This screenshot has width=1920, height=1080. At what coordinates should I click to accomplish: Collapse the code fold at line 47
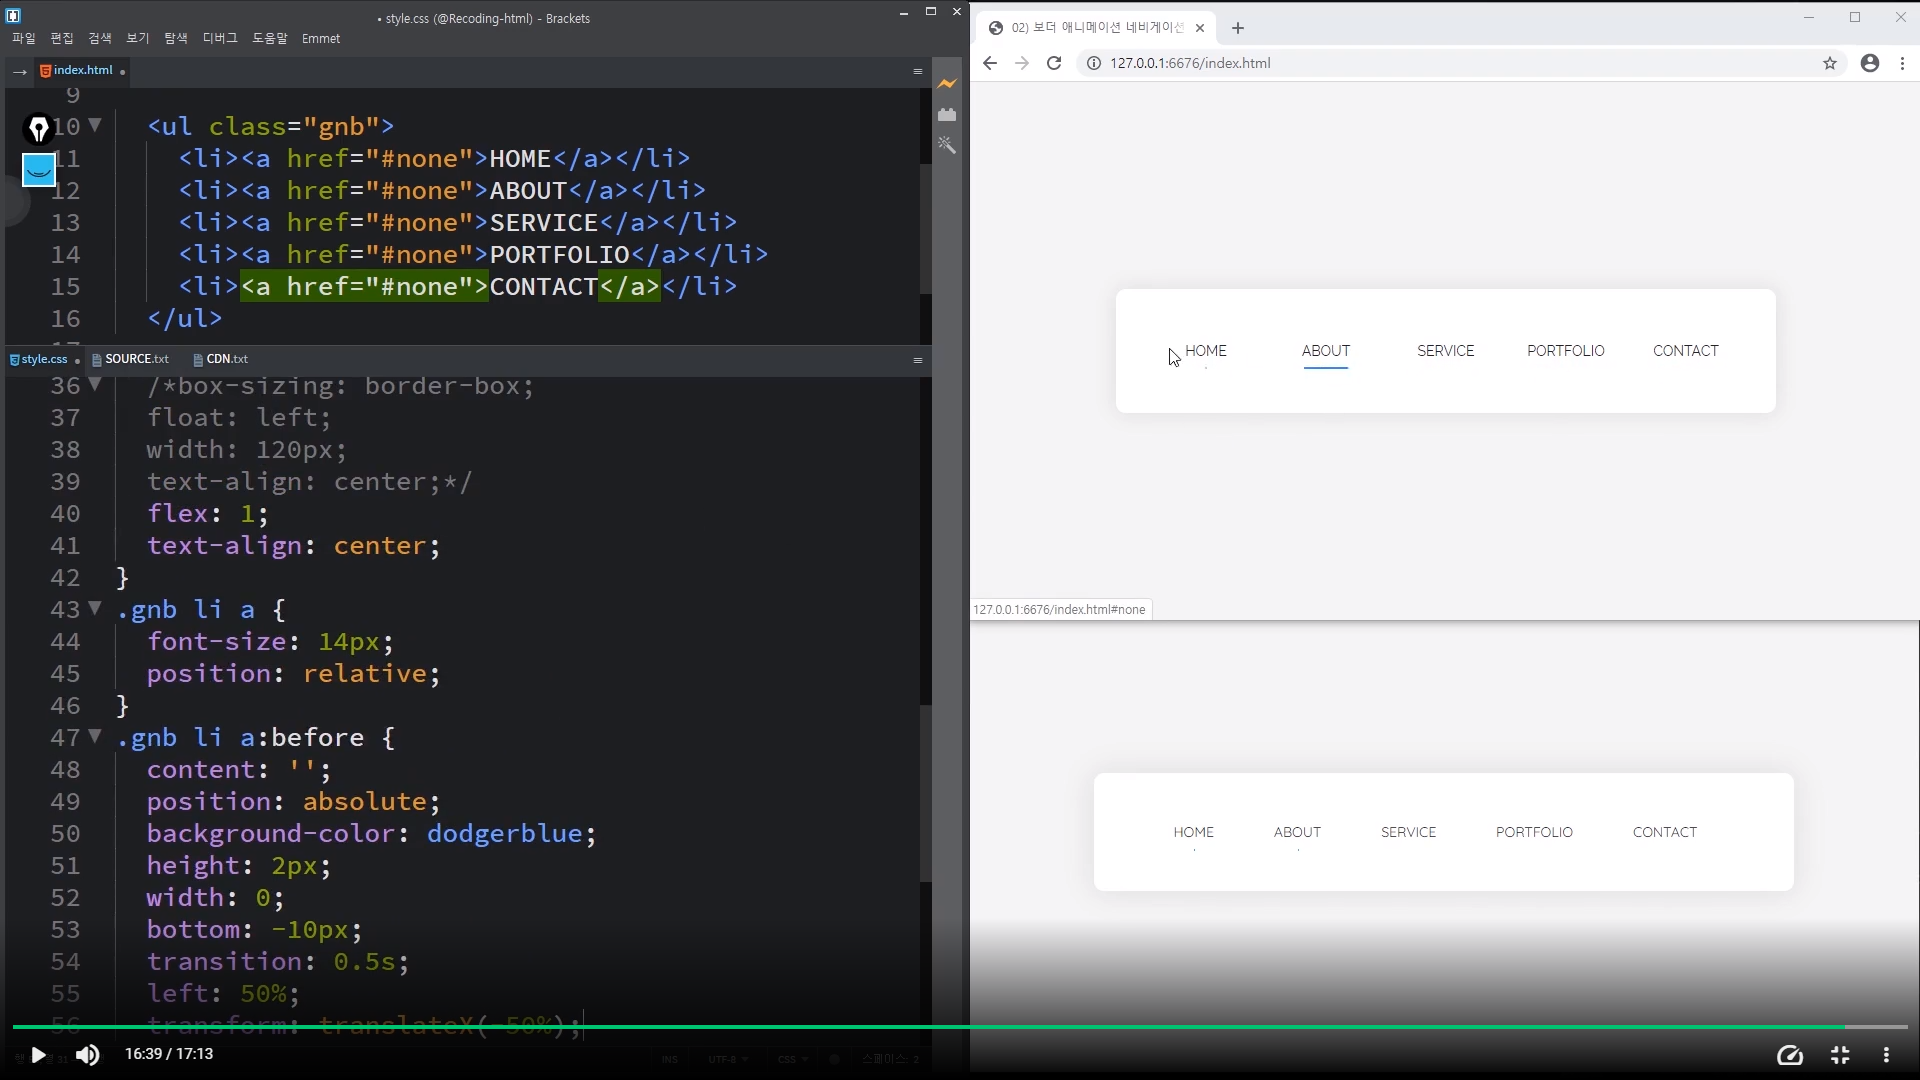click(x=95, y=736)
